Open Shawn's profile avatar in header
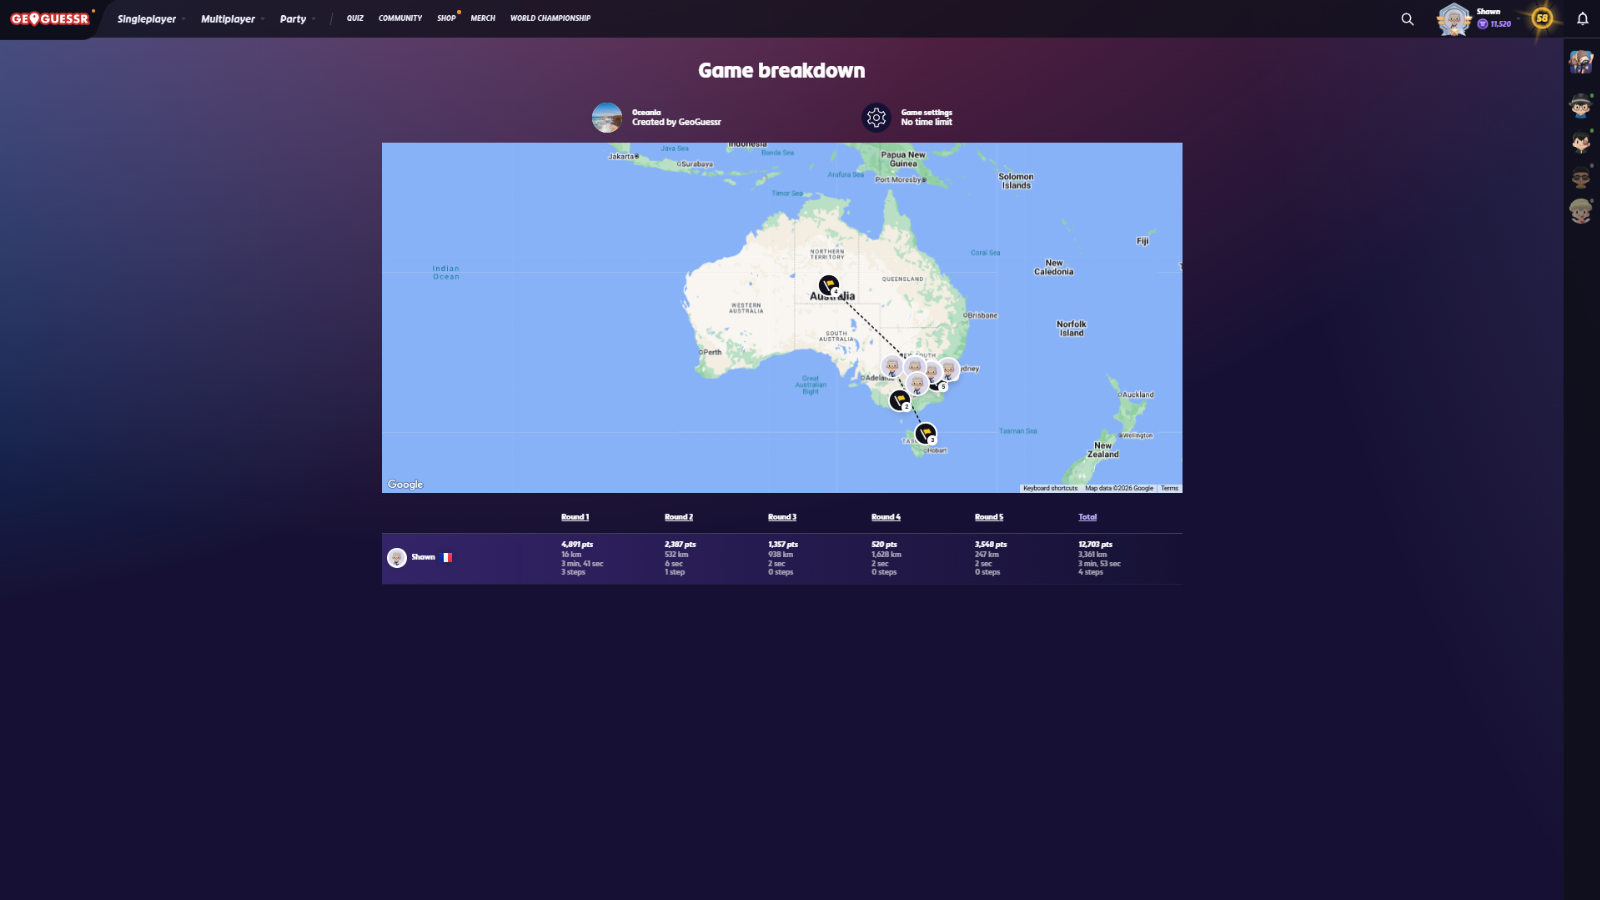This screenshot has width=1600, height=900. point(1453,19)
